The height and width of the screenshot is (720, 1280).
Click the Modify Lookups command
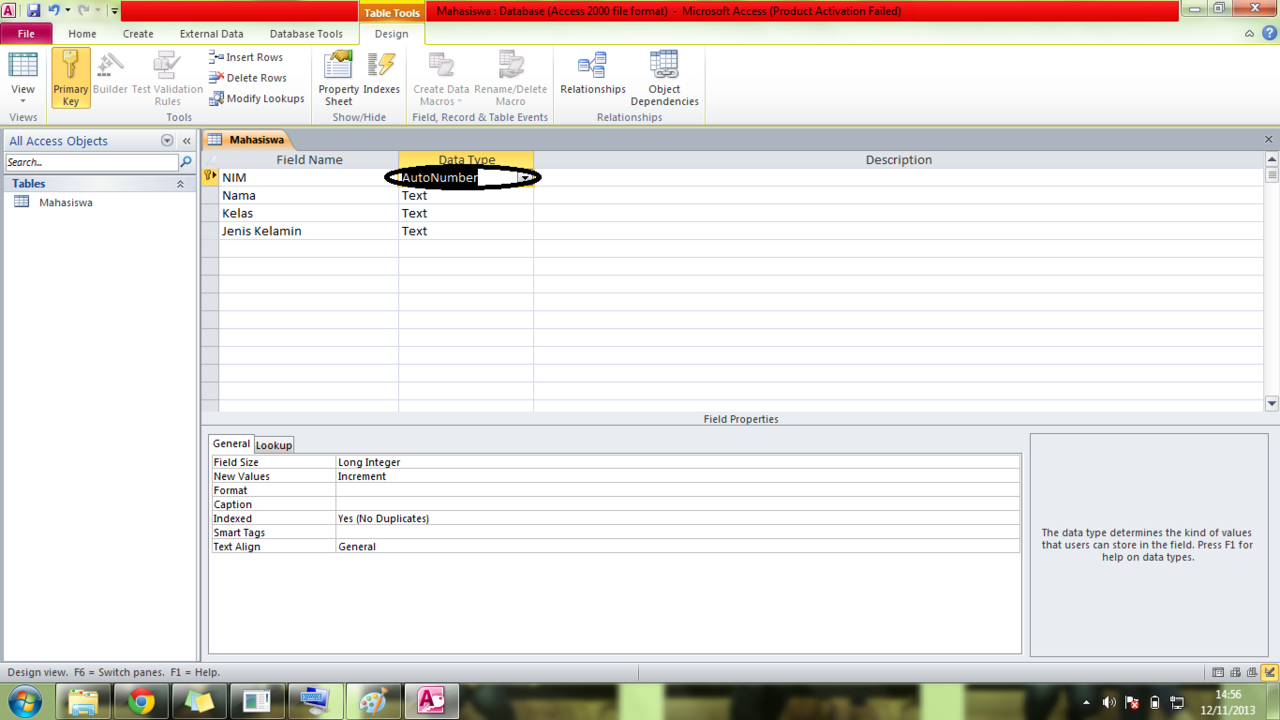click(256, 98)
